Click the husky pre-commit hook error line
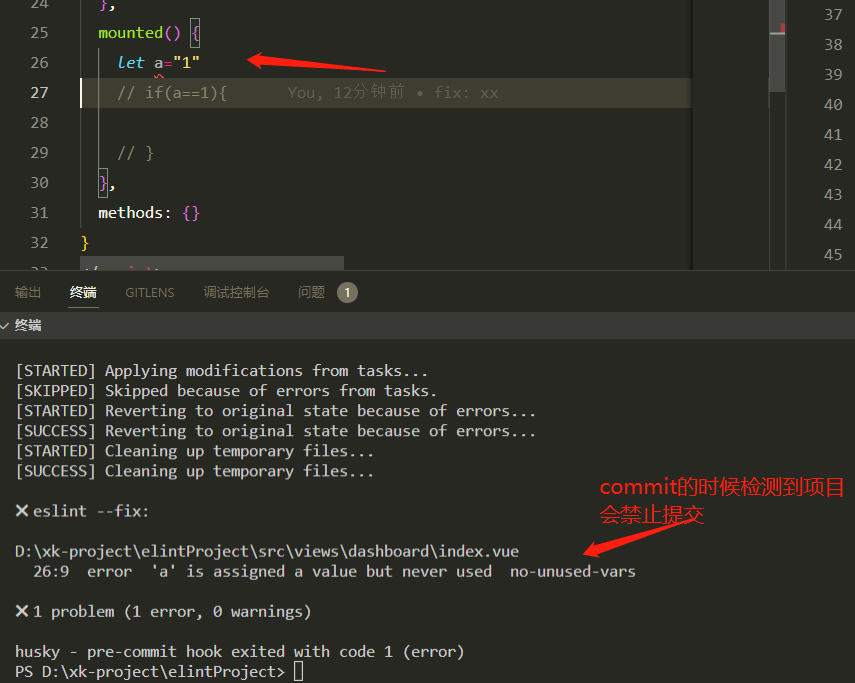This screenshot has height=683, width=855. tap(239, 652)
